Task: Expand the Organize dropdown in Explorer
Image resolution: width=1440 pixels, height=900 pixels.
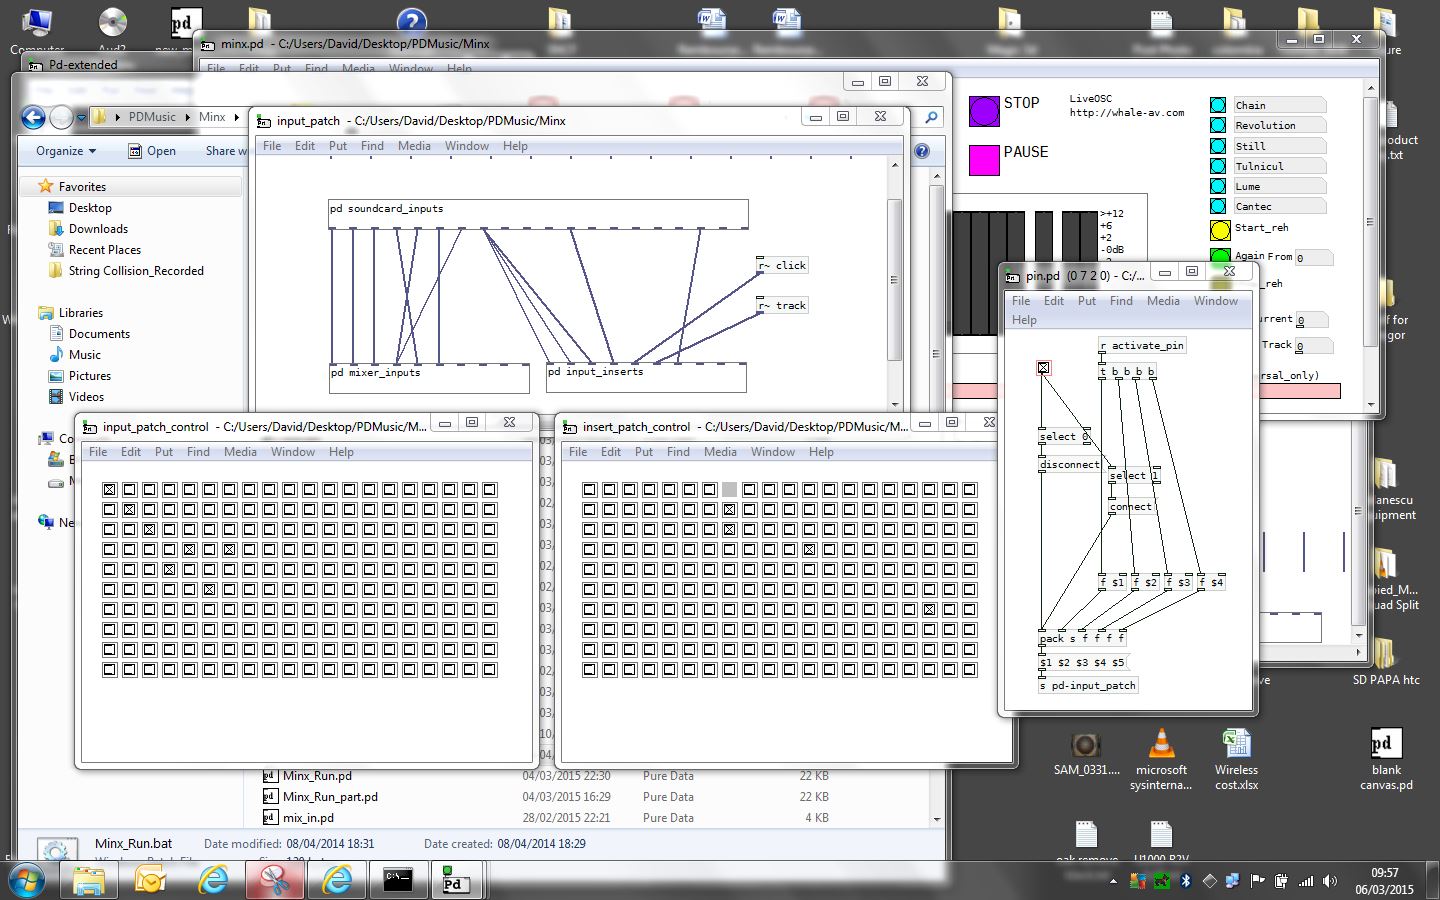Action: click(66, 151)
